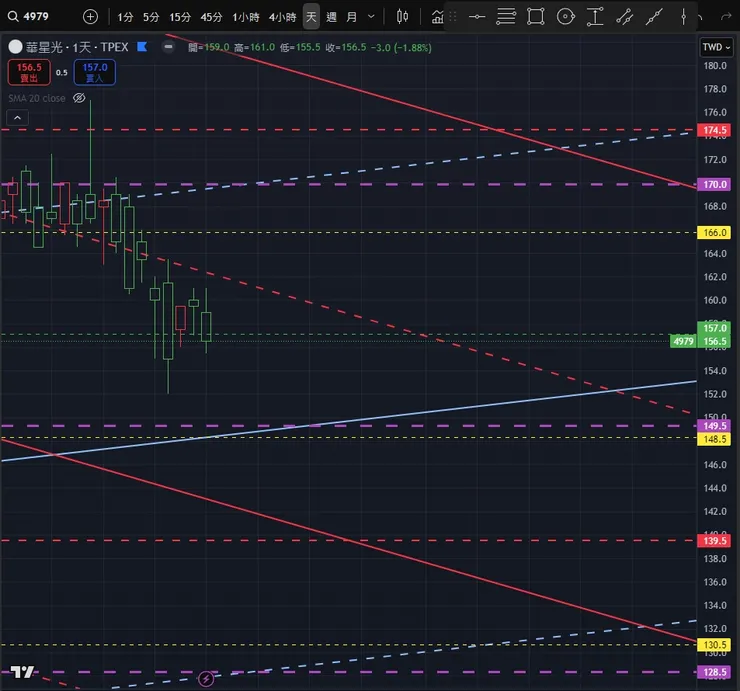Switch to the 5分 interval
Viewport: 740px width, 691px height.
tap(151, 17)
